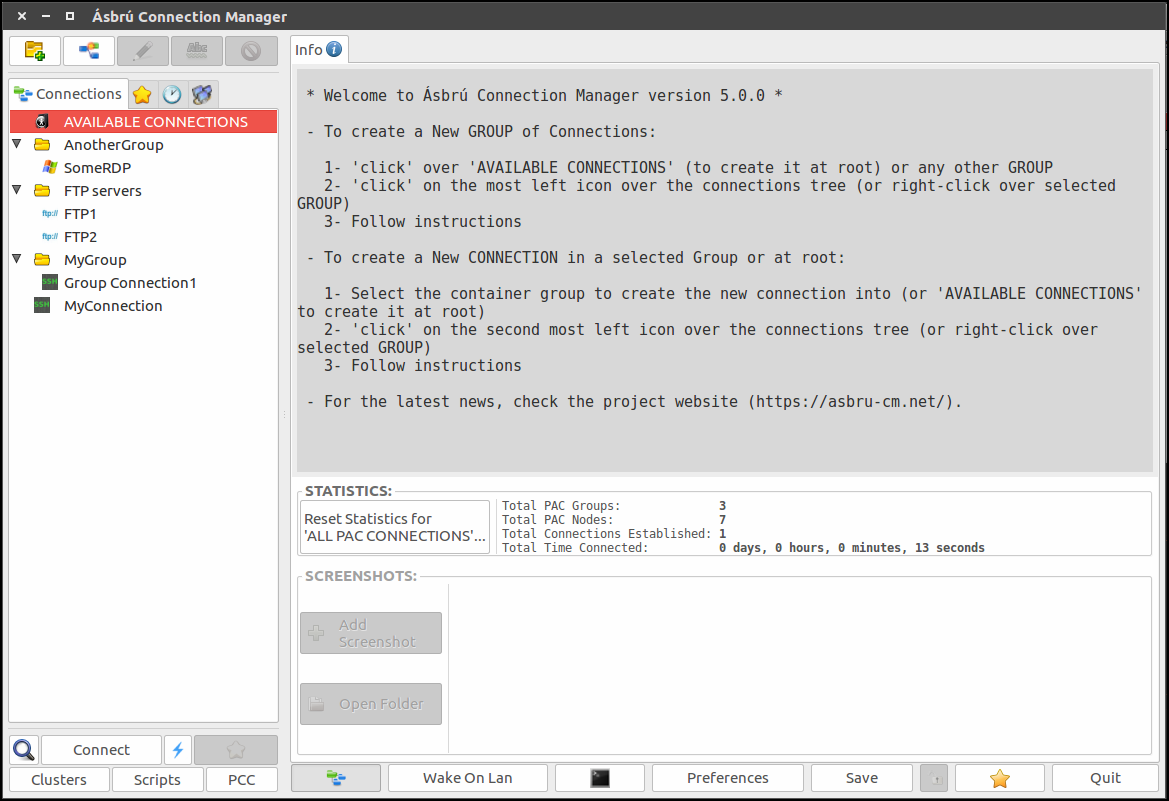The width and height of the screenshot is (1169, 801).
Task: Click the AnotherGroup folder icon
Action: (42, 145)
